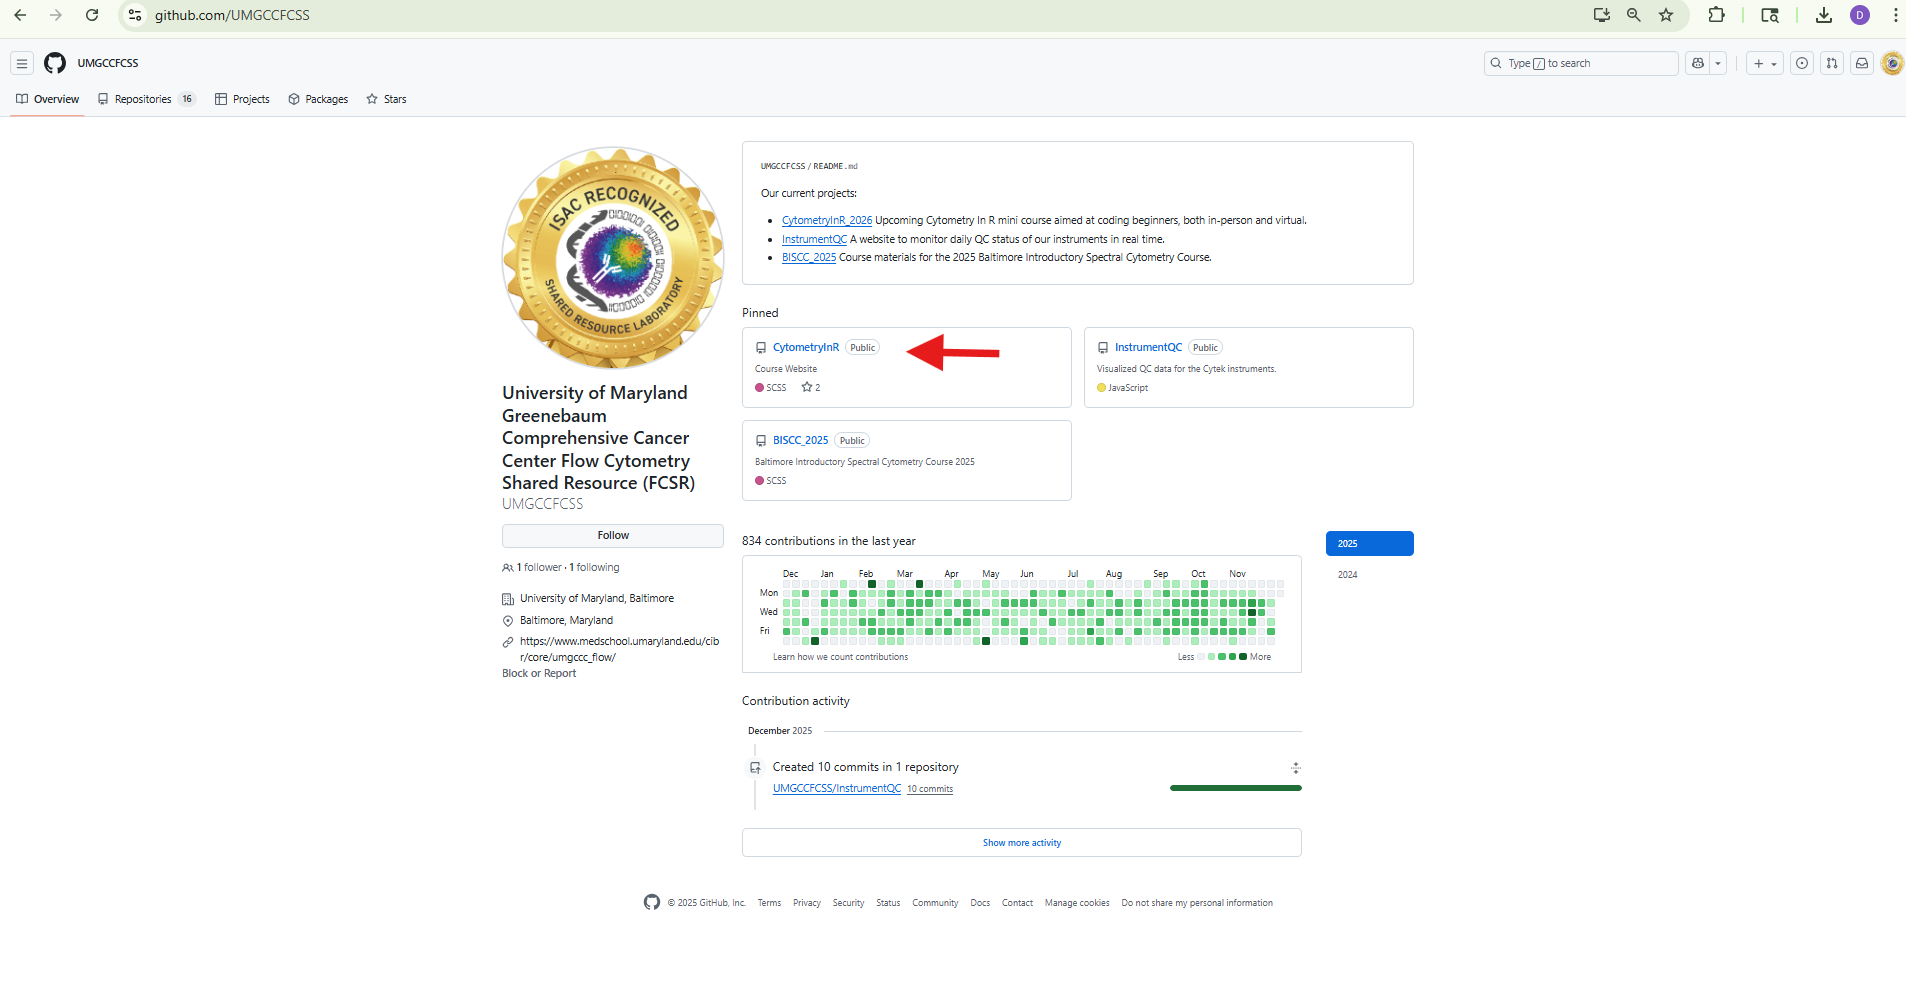Open the browser downloads icon

[x=1824, y=15]
